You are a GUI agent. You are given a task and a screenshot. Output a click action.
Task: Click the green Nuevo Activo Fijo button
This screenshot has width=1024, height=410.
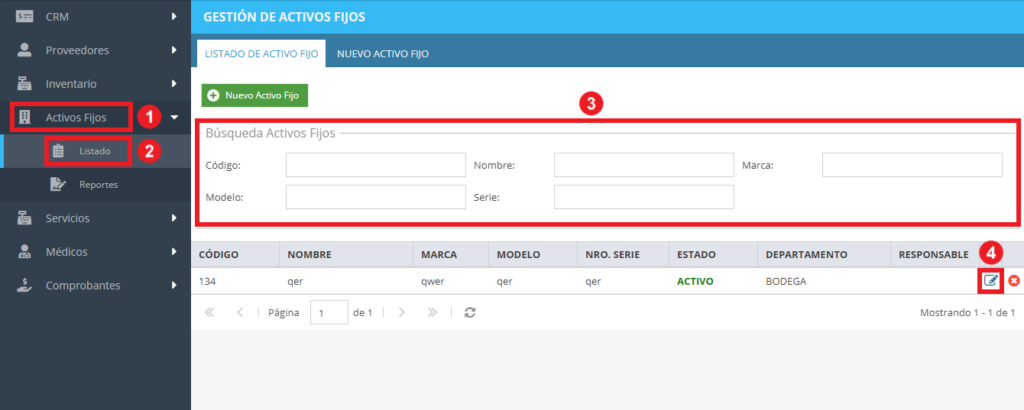pos(254,95)
